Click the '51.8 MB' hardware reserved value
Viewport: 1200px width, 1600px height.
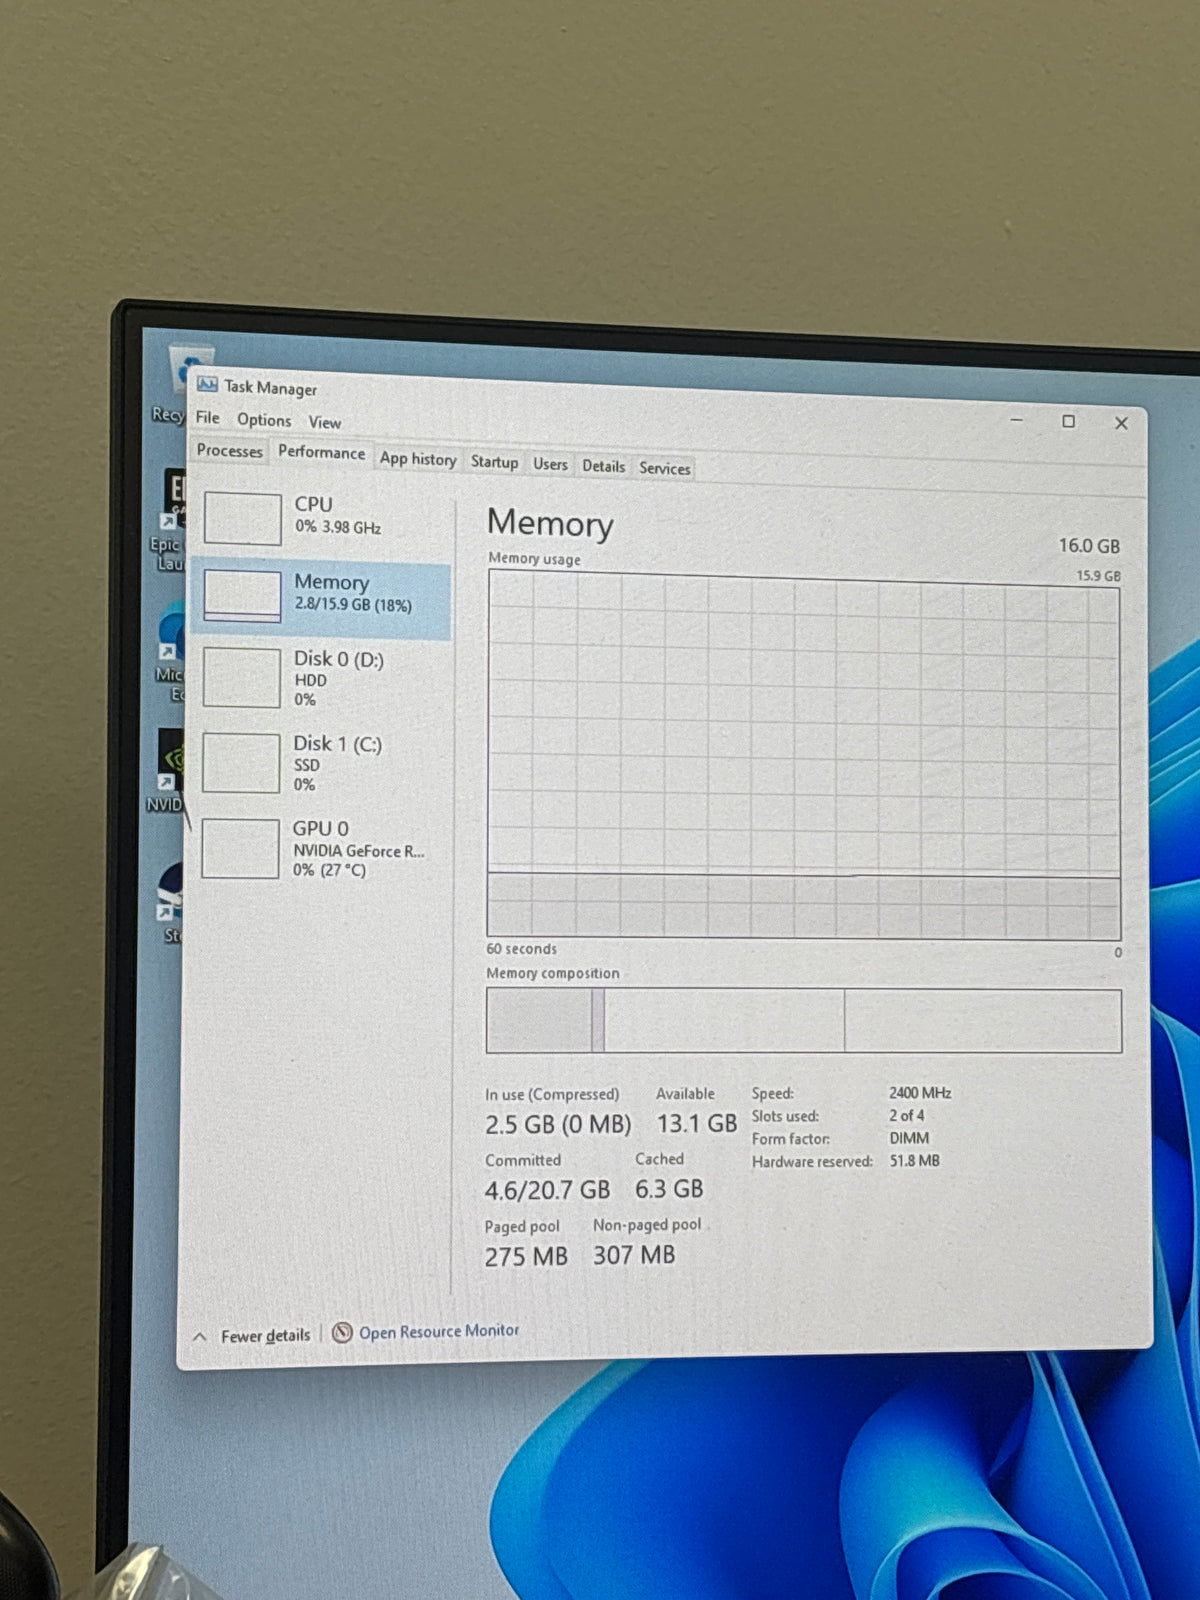coord(915,1161)
